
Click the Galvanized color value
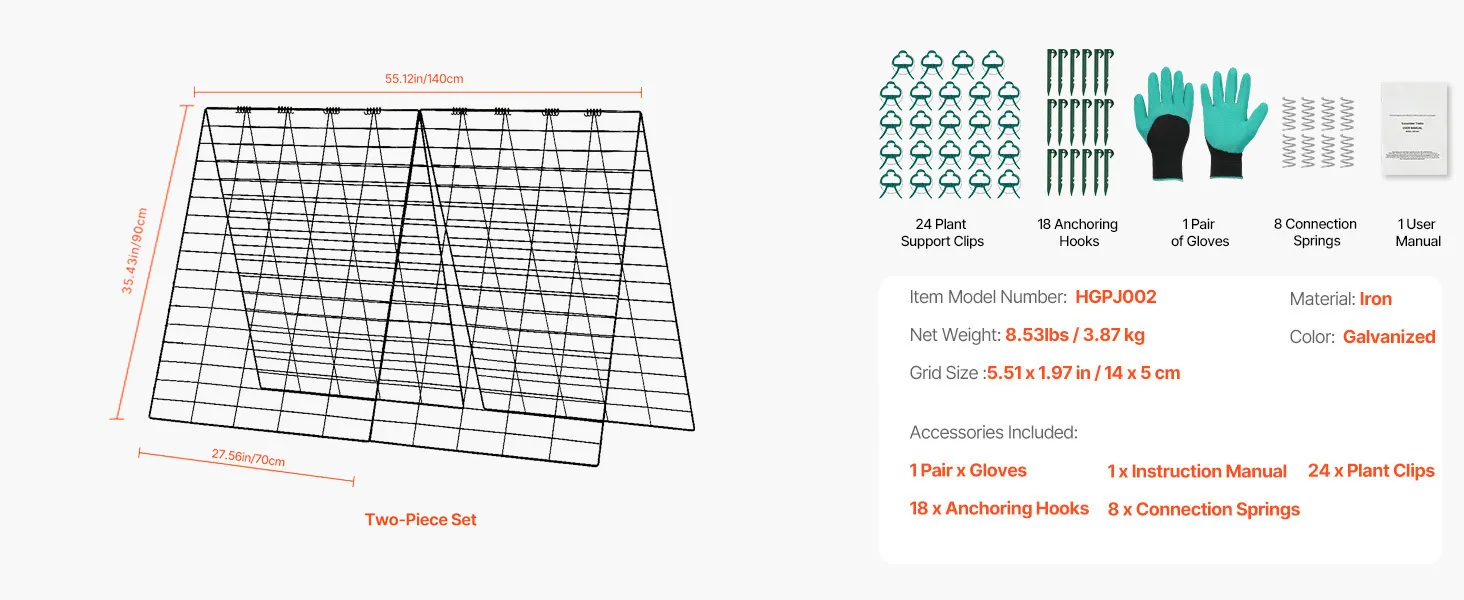pyautogui.click(x=1388, y=337)
